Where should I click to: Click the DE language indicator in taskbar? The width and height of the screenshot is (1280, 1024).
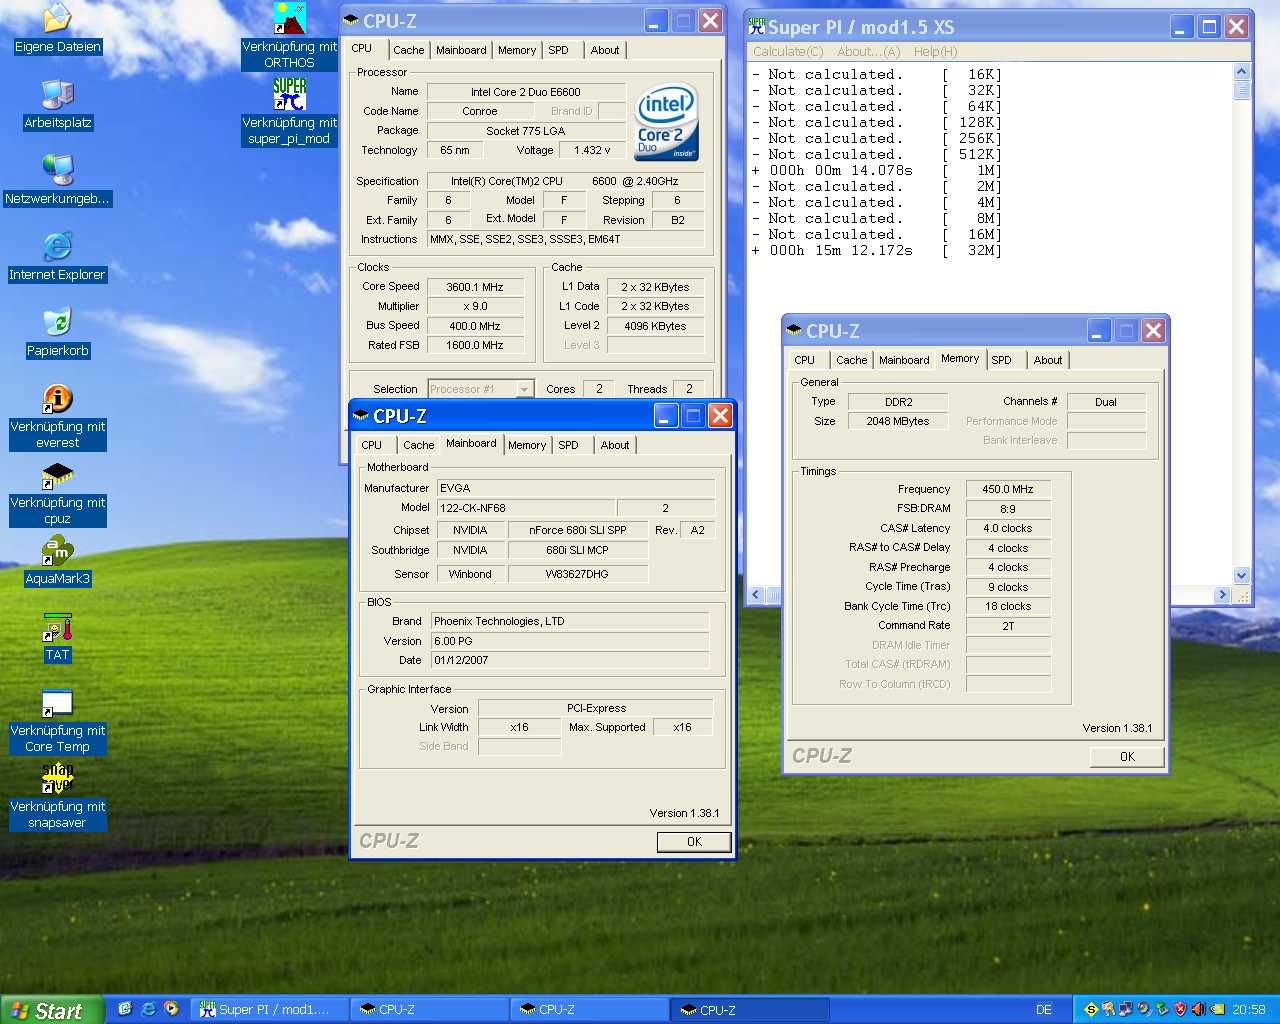coord(1043,1010)
